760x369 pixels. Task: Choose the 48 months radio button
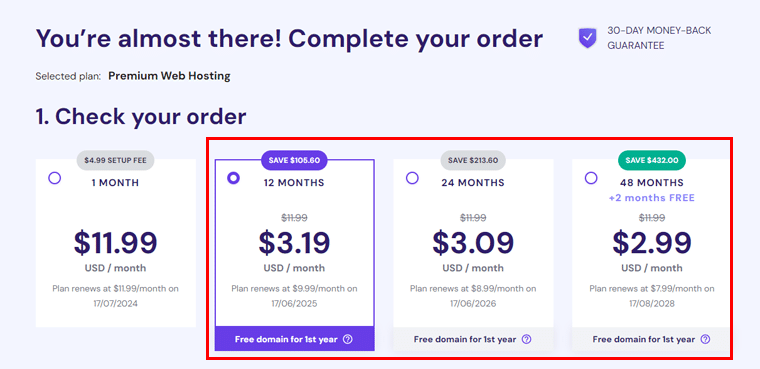pyautogui.click(x=591, y=178)
